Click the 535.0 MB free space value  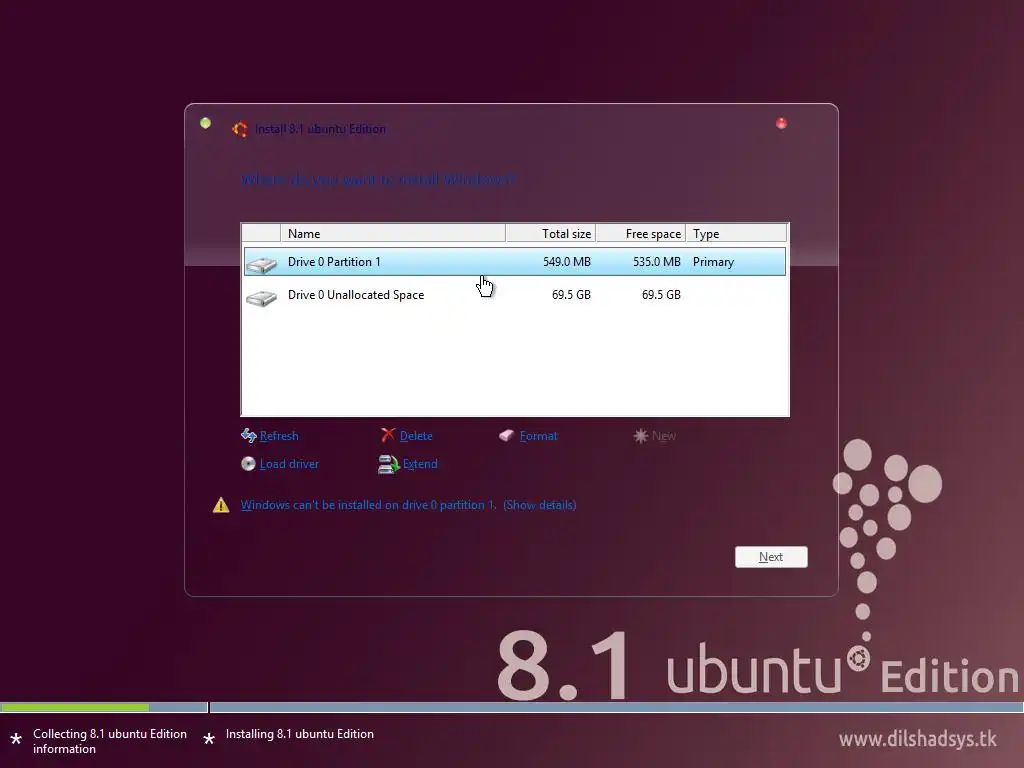657,262
